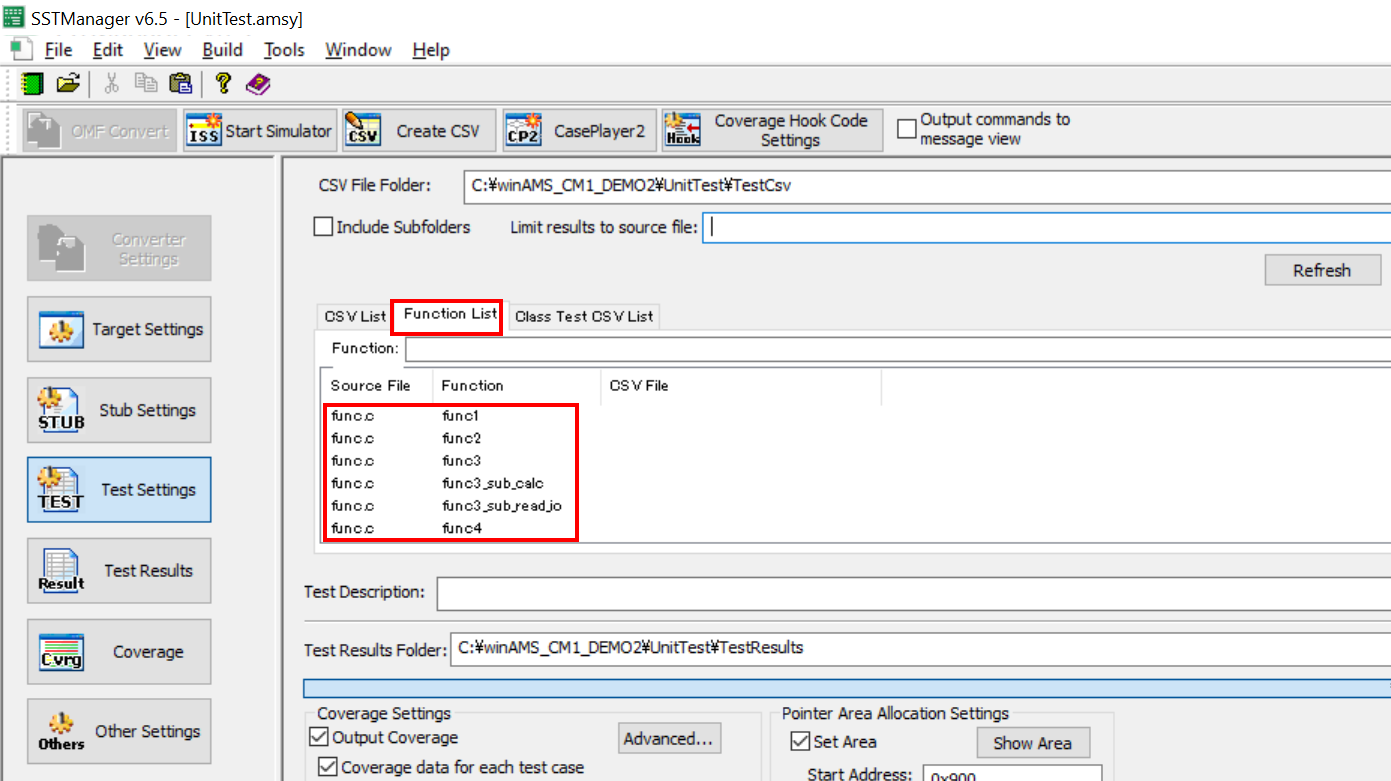Click the copy toolbar icon

tap(146, 84)
